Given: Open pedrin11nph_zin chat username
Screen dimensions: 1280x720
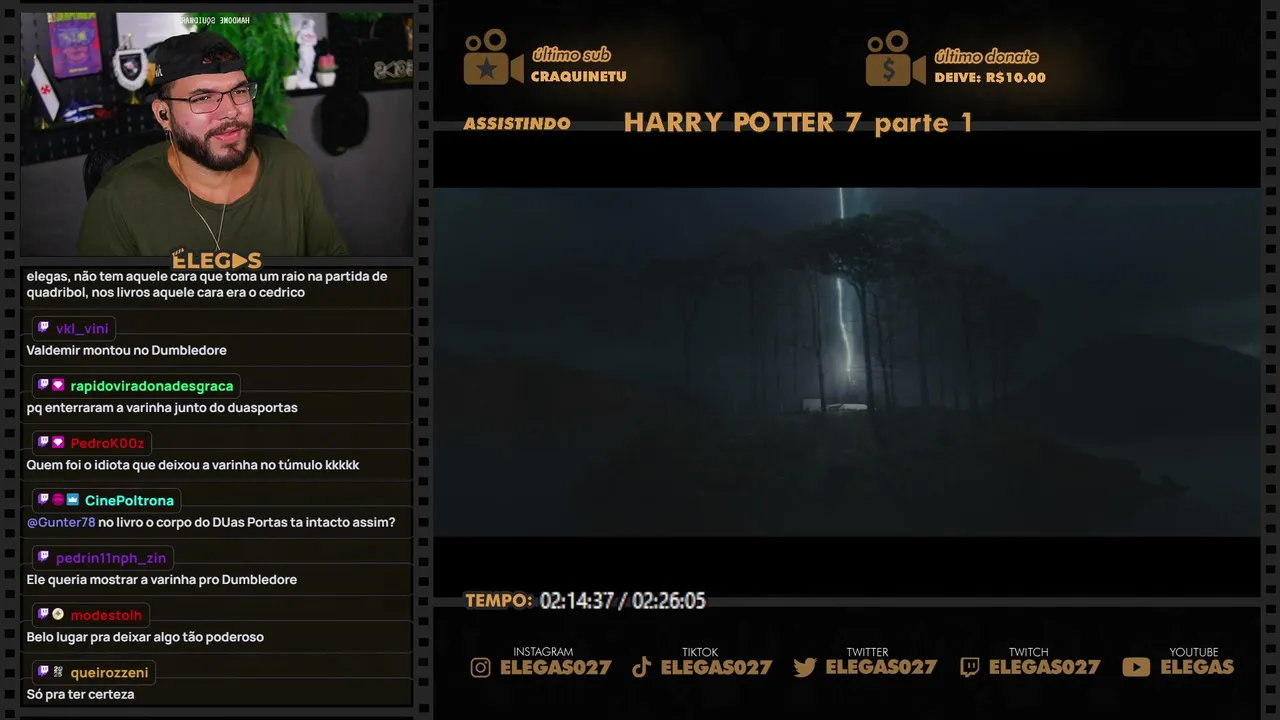Looking at the screenshot, I should click(111, 558).
